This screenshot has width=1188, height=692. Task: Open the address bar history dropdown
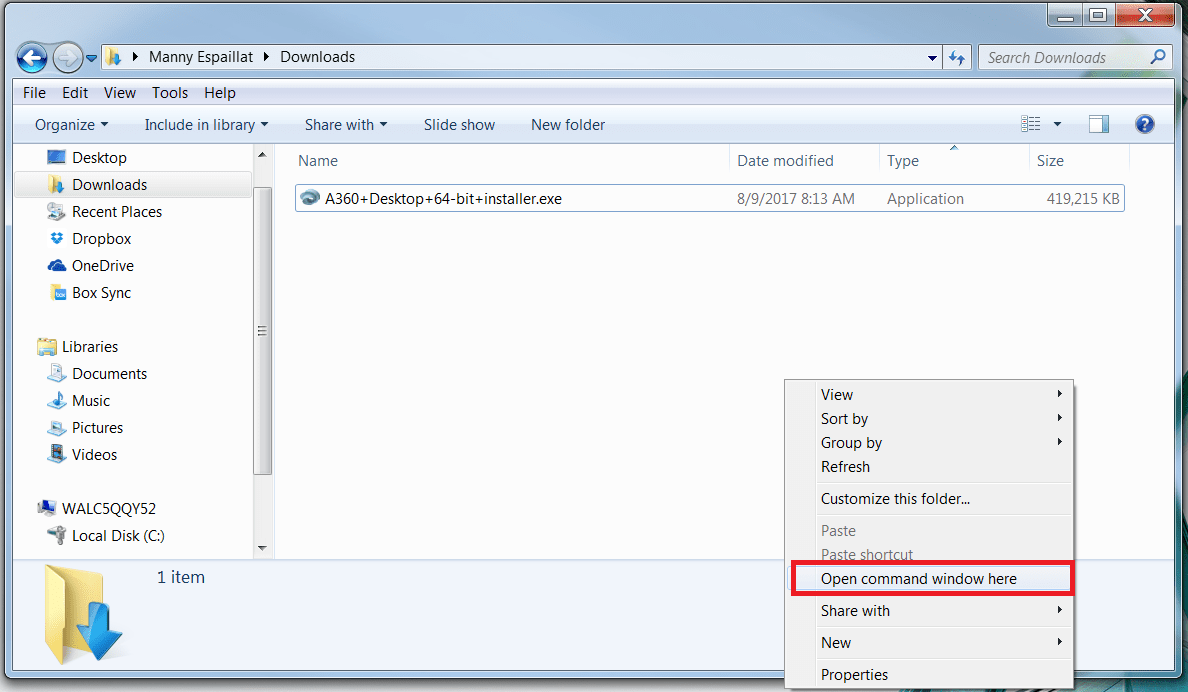click(x=931, y=57)
